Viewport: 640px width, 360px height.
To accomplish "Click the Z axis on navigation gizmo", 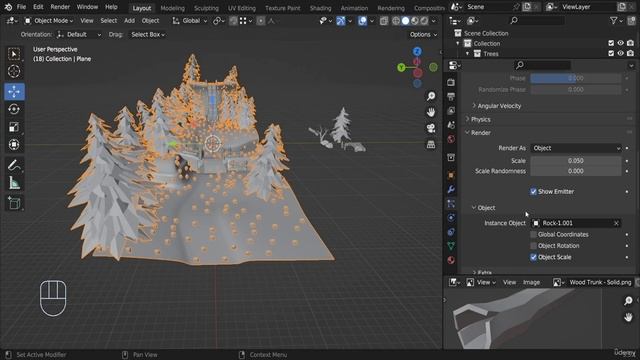I will click(x=417, y=51).
